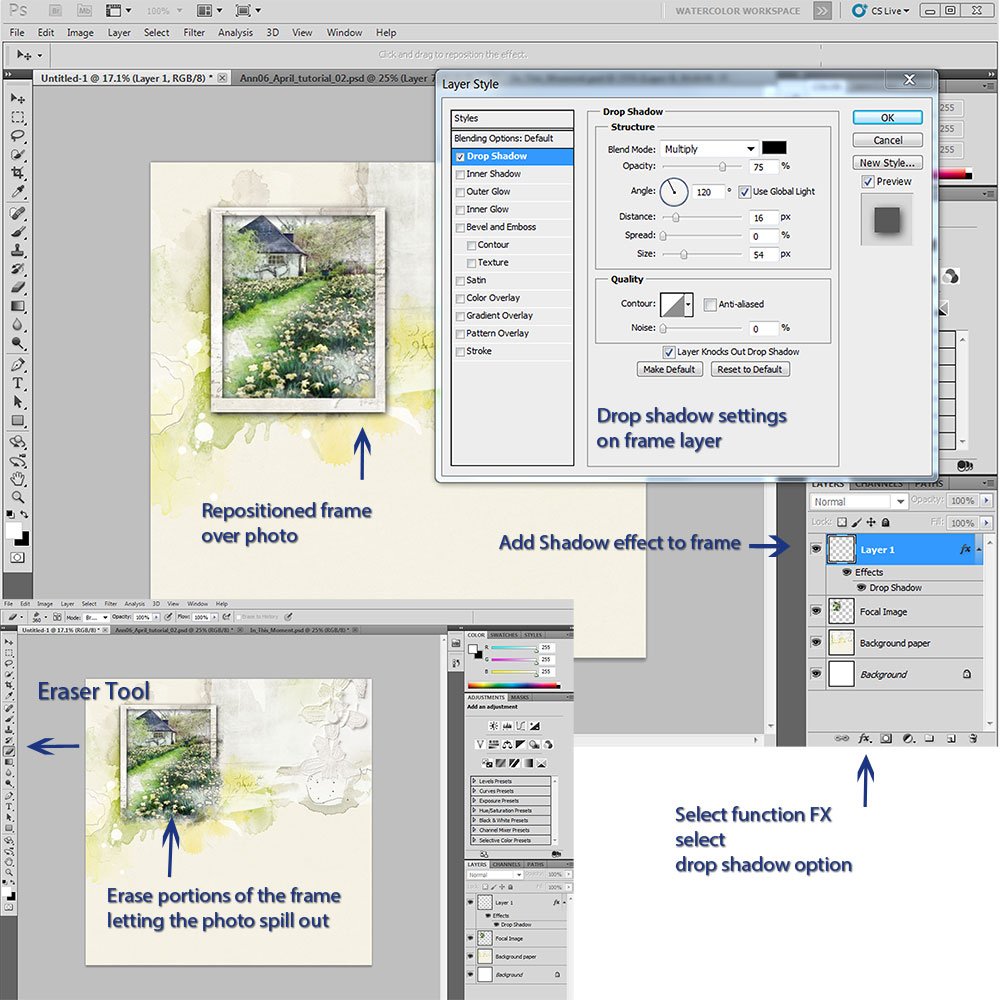Image resolution: width=1000 pixels, height=1000 pixels.
Task: Enable the Anti-aliased checkbox
Action: coord(710,305)
